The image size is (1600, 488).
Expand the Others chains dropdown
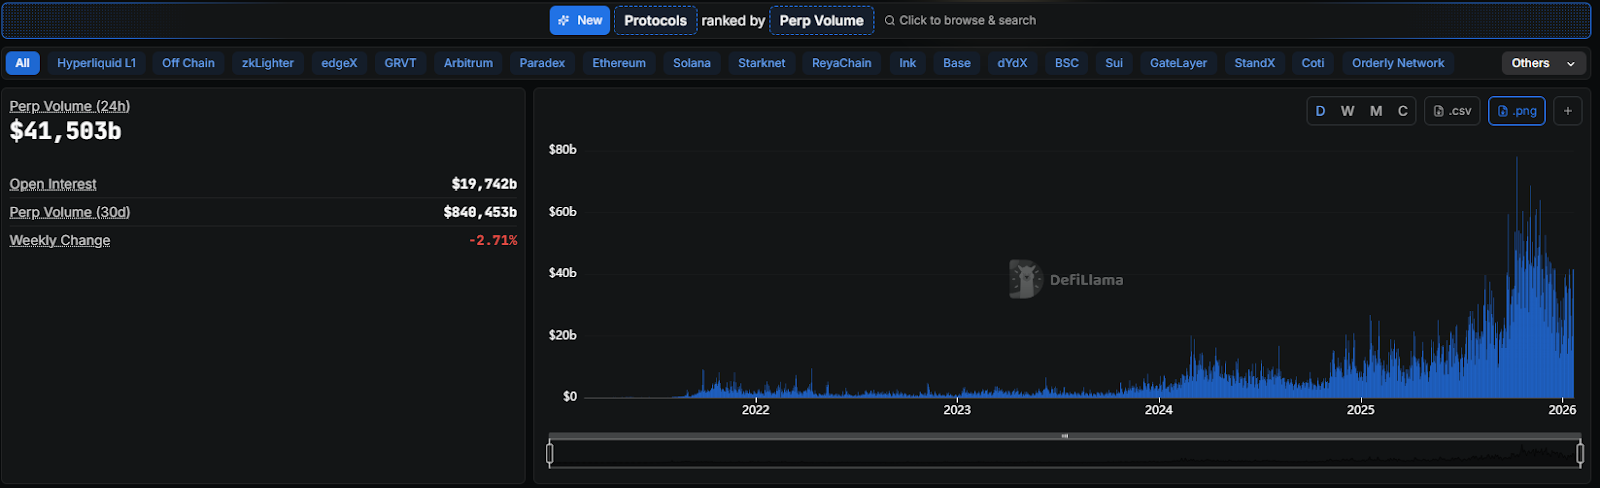[x=1543, y=63]
